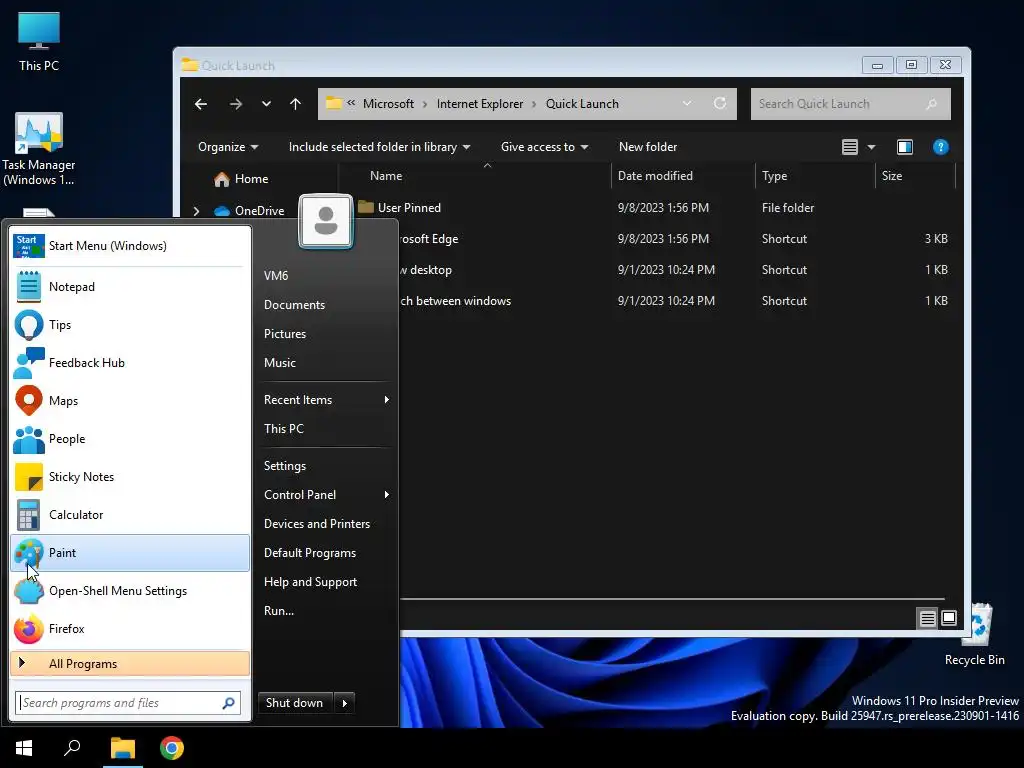Go forward in explorer navigation
The image size is (1024, 768).
pyautogui.click(x=236, y=104)
